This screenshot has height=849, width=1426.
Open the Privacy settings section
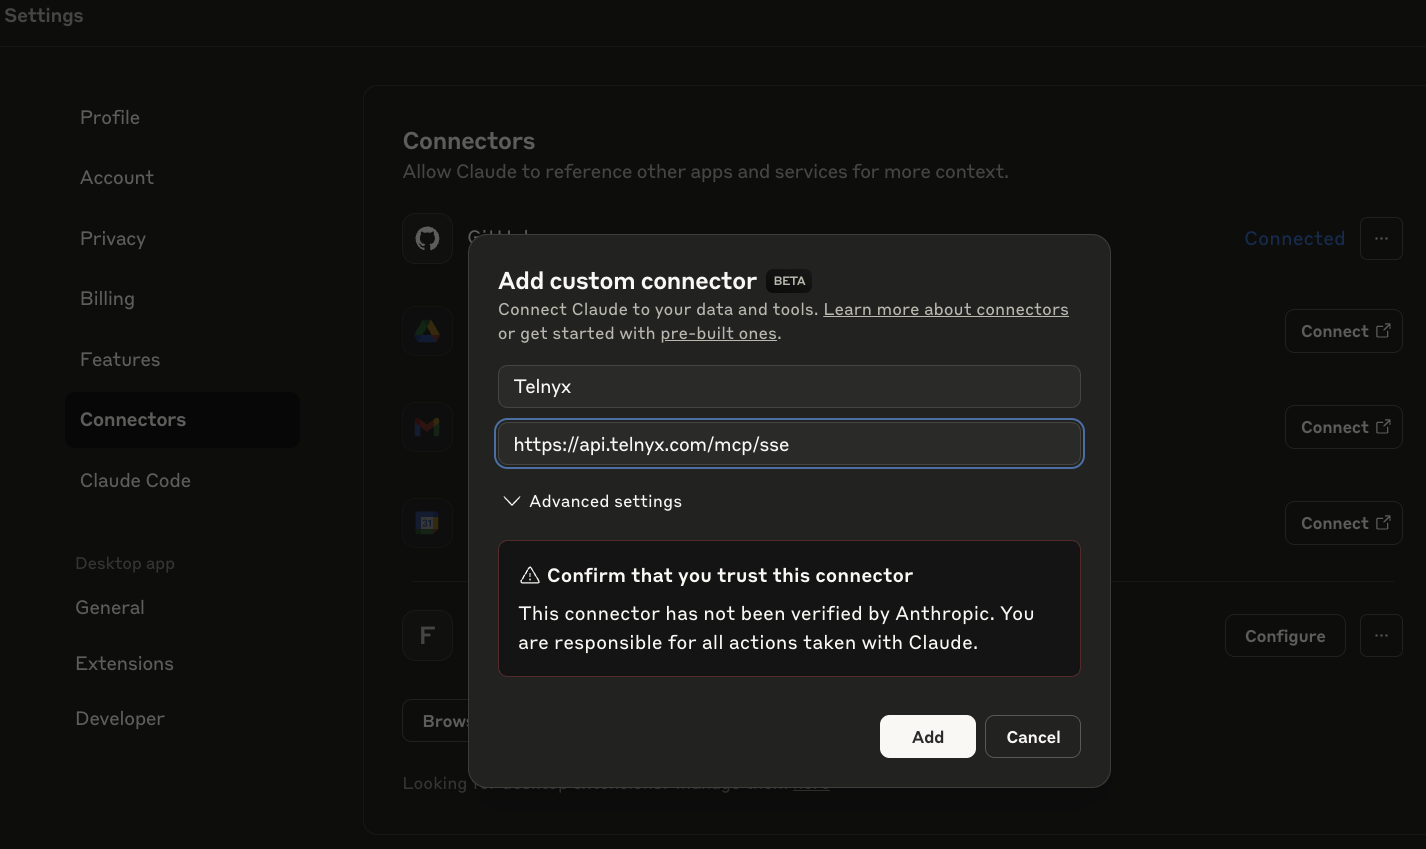(x=113, y=238)
